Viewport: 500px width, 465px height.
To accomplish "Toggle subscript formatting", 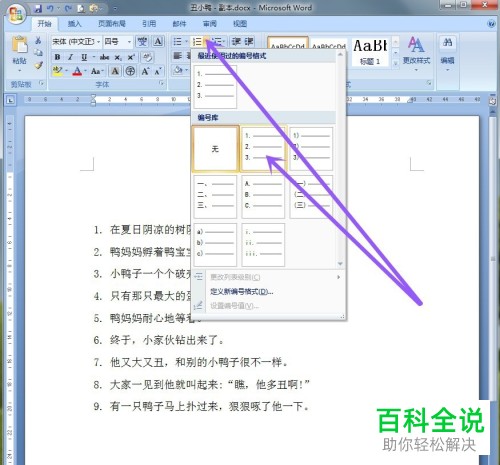I will pyautogui.click(x=118, y=57).
